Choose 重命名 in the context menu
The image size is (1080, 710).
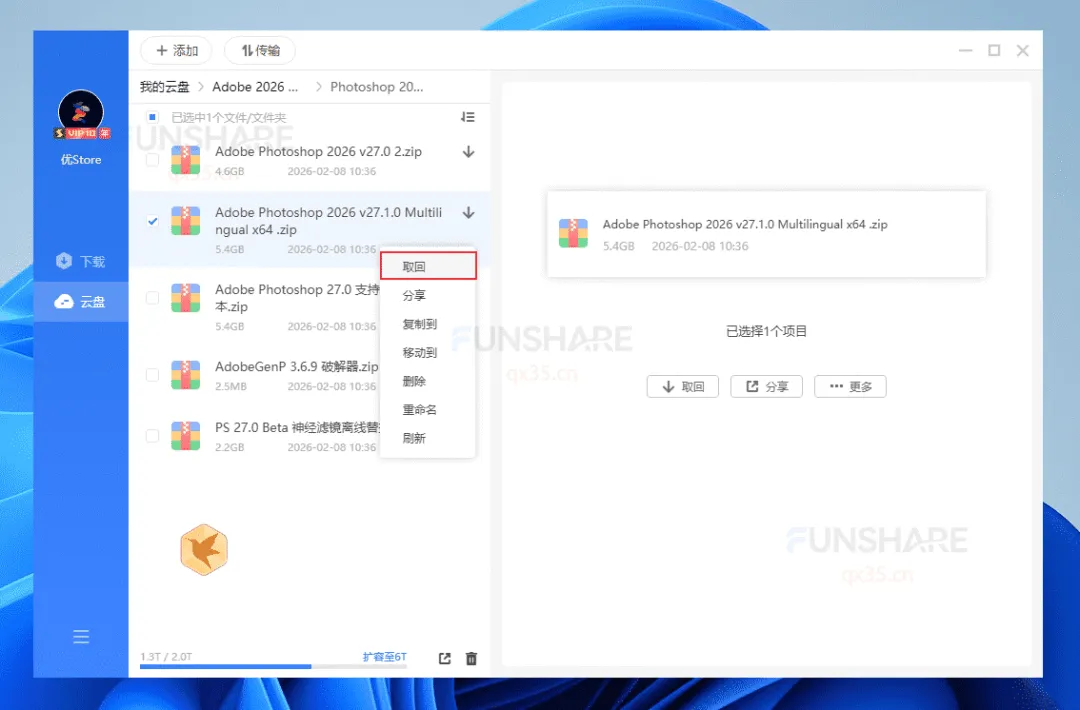(428, 409)
